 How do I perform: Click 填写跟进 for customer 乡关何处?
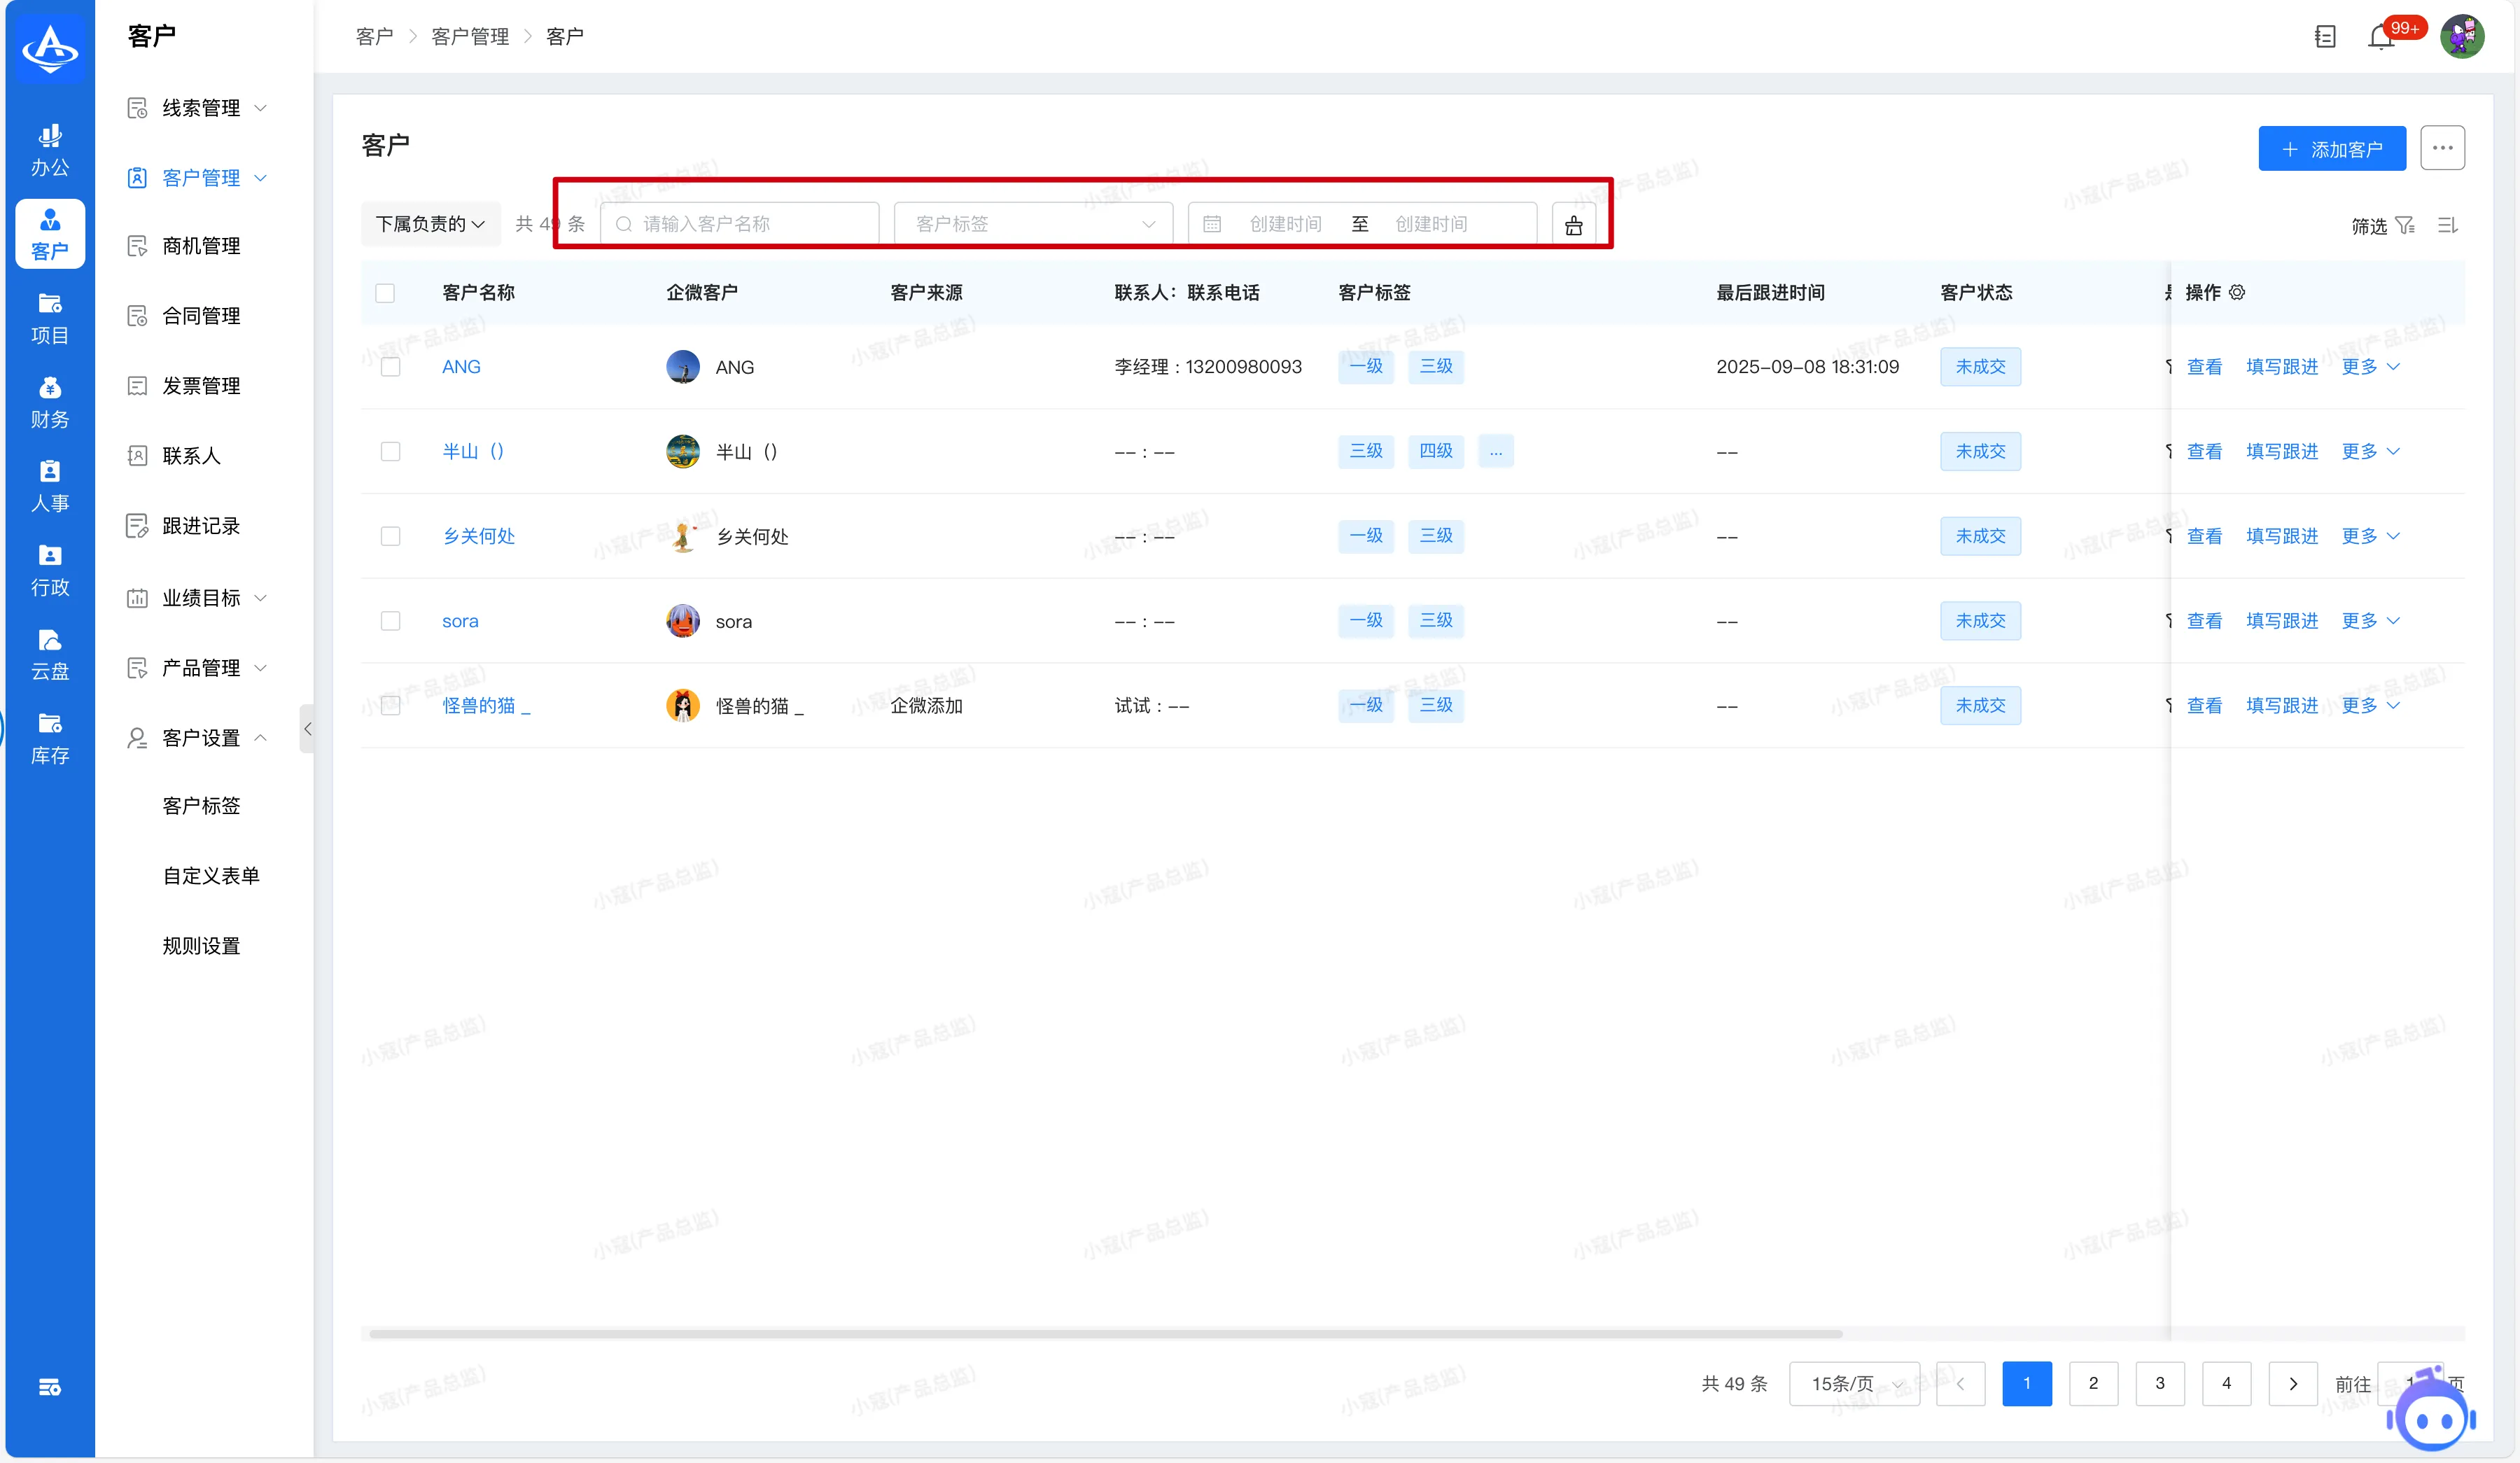pyautogui.click(x=2281, y=536)
